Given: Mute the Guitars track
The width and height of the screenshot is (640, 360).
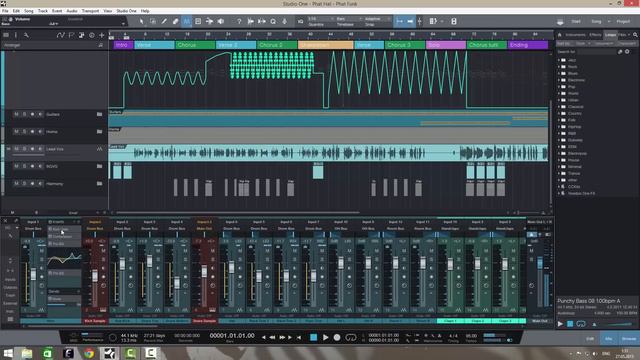Looking at the screenshot, I should (x=16, y=114).
